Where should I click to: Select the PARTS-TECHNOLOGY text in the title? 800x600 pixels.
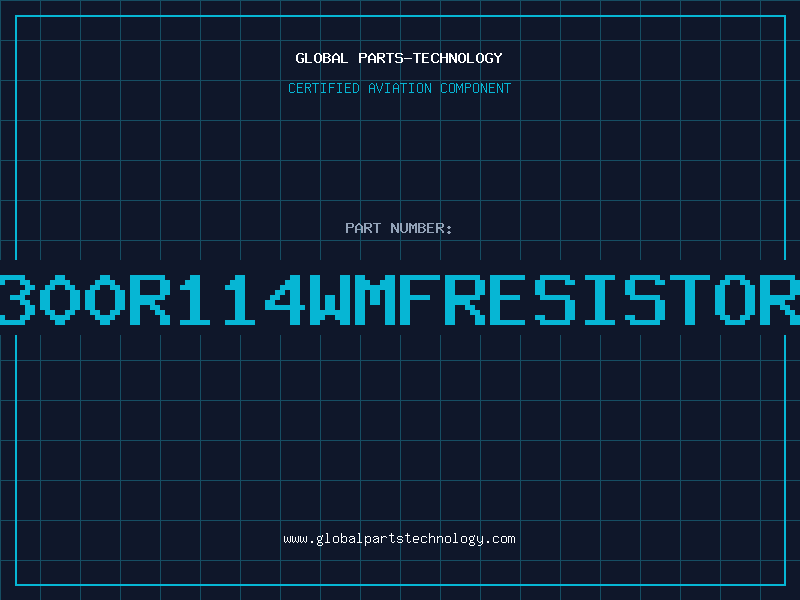pos(430,58)
